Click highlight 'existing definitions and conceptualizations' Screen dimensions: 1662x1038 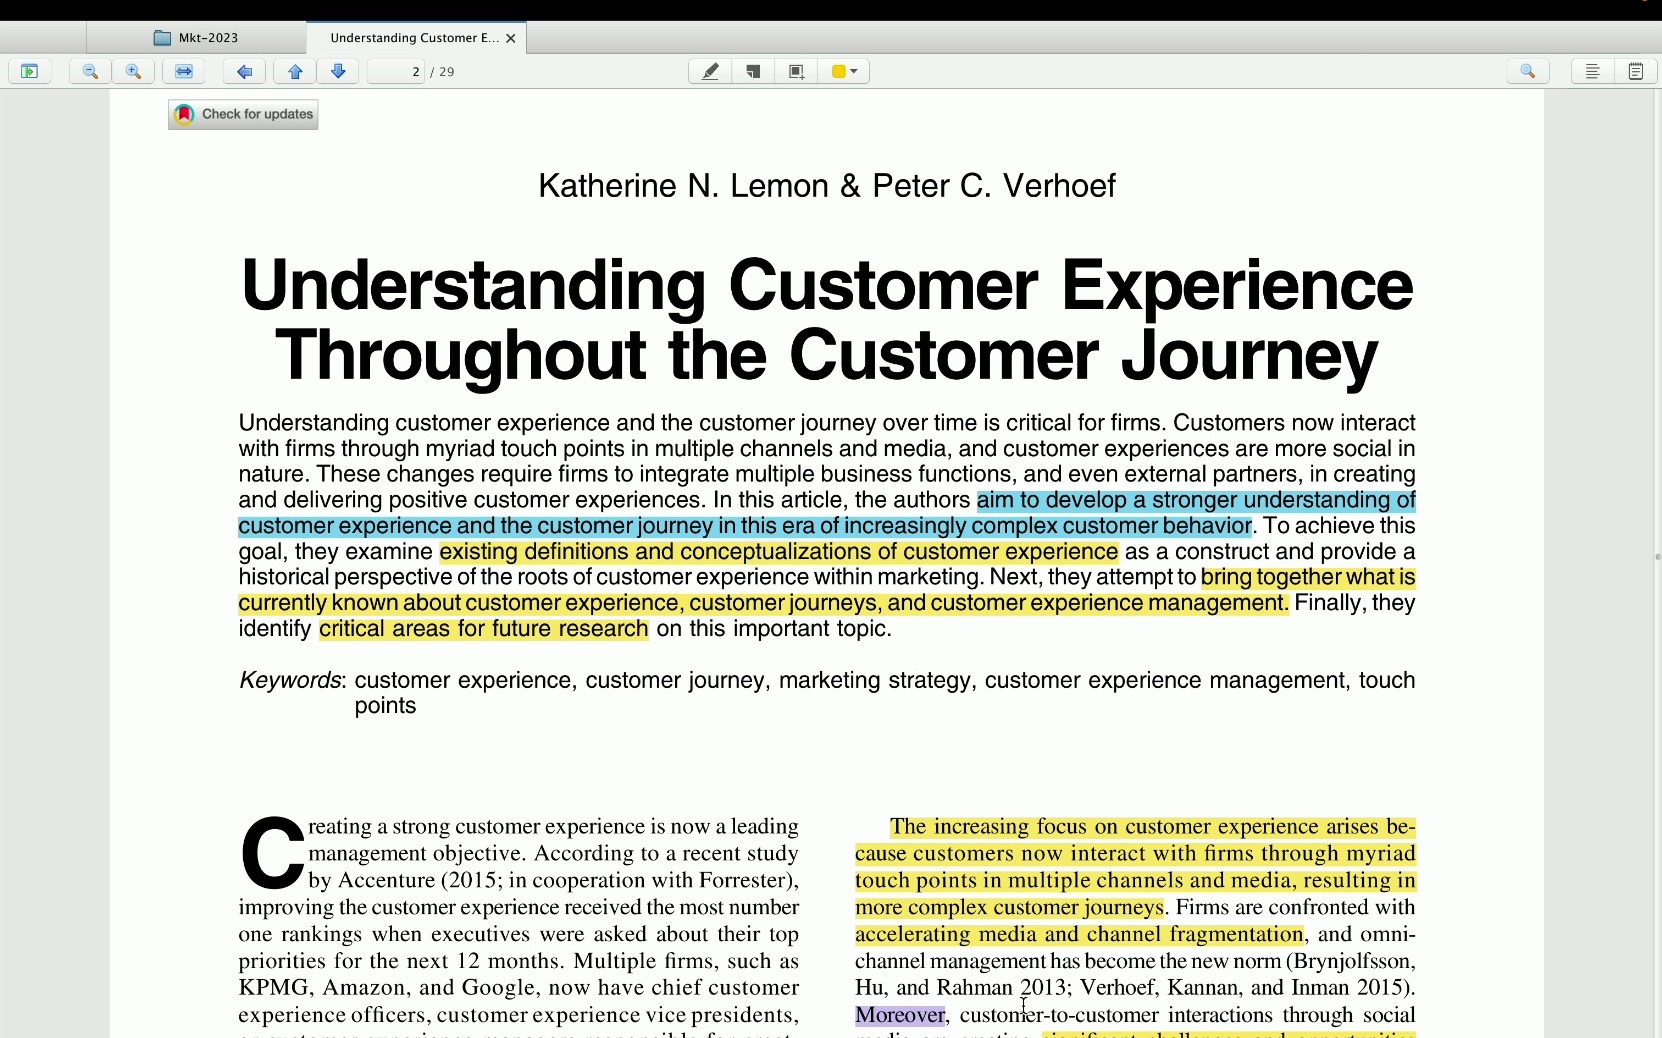pos(778,552)
